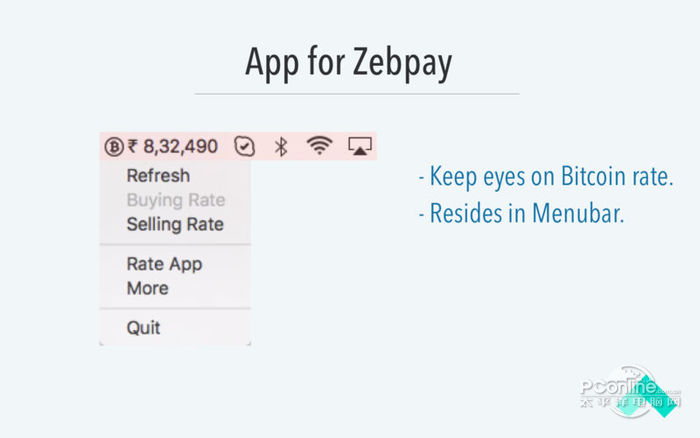The width and height of the screenshot is (700, 438).
Task: Switch to Selling Rate in the menu
Action: (174, 224)
